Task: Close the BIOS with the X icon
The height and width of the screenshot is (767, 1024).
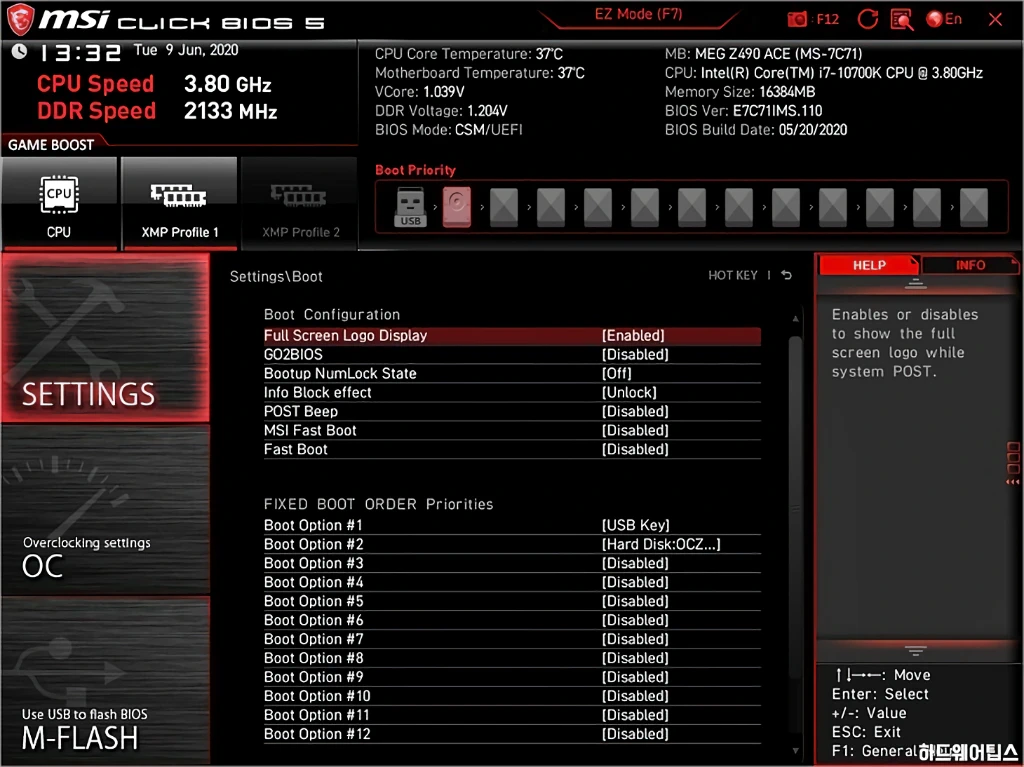Action: coord(995,20)
